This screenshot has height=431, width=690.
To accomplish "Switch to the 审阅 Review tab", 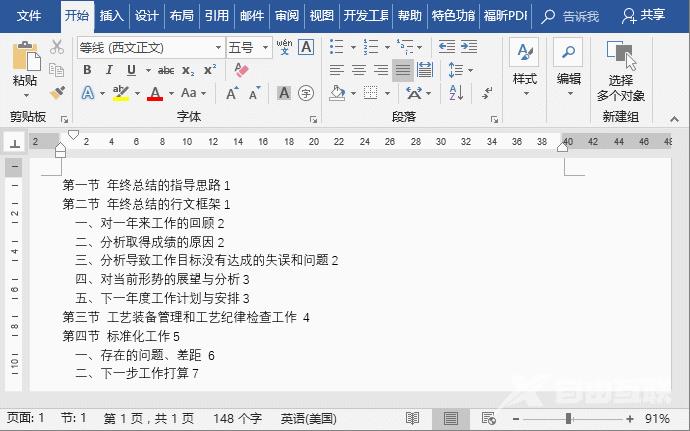I will pos(287,16).
